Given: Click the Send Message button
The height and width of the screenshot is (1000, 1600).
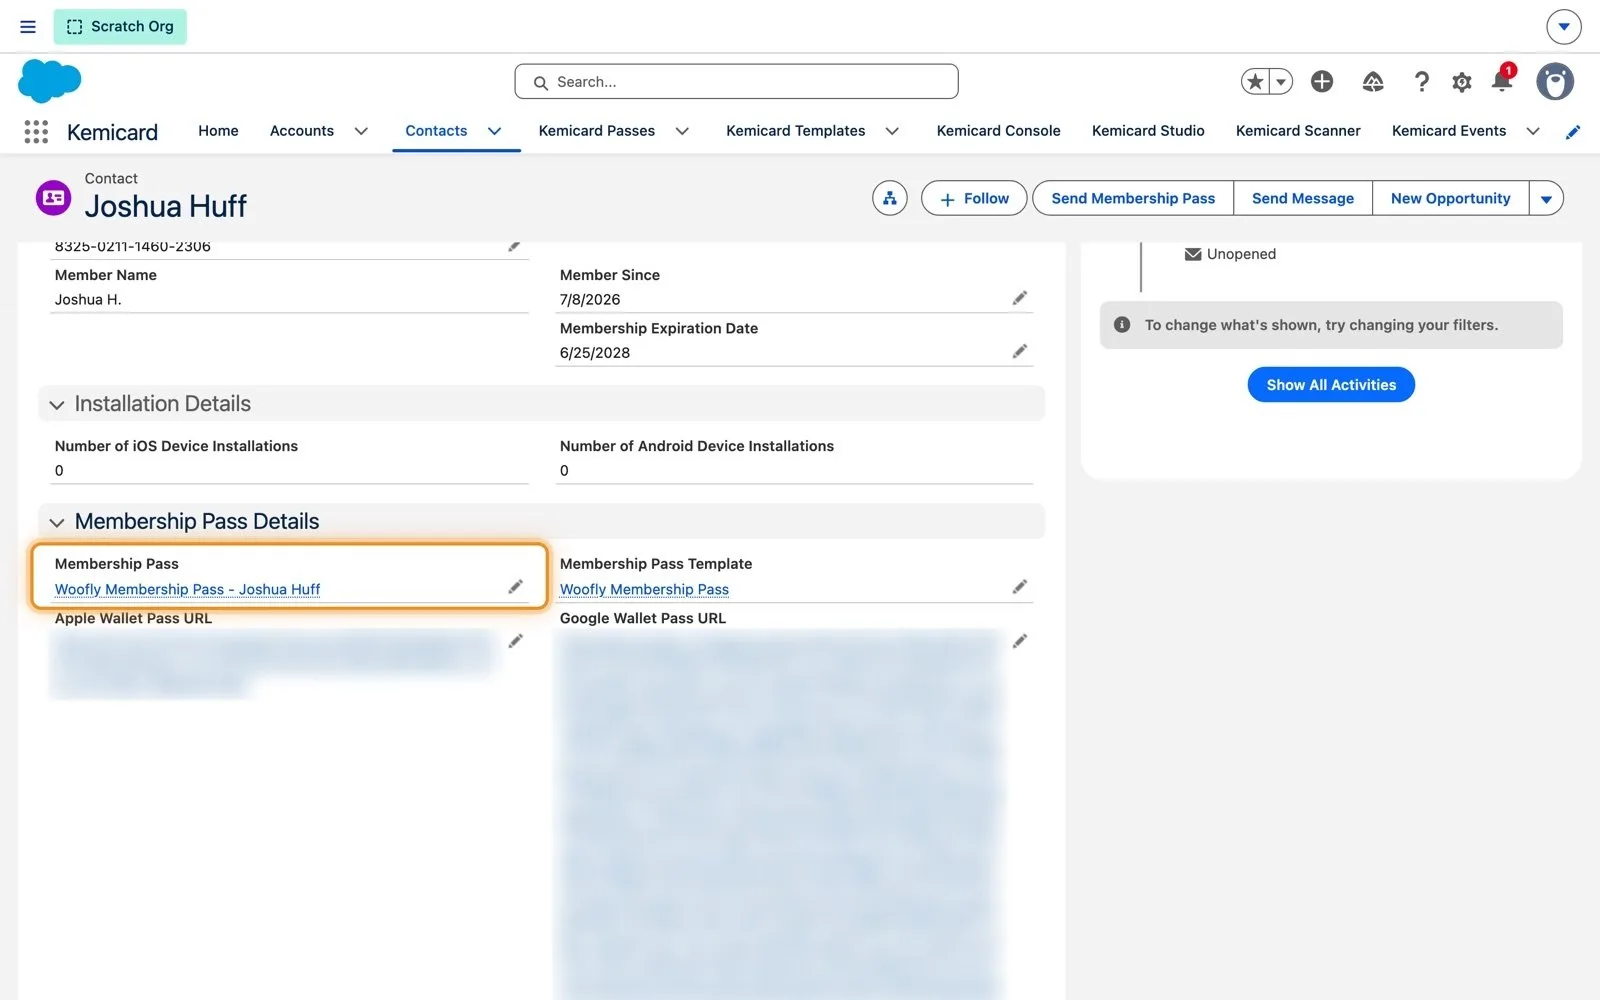Looking at the screenshot, I should click(x=1303, y=198).
